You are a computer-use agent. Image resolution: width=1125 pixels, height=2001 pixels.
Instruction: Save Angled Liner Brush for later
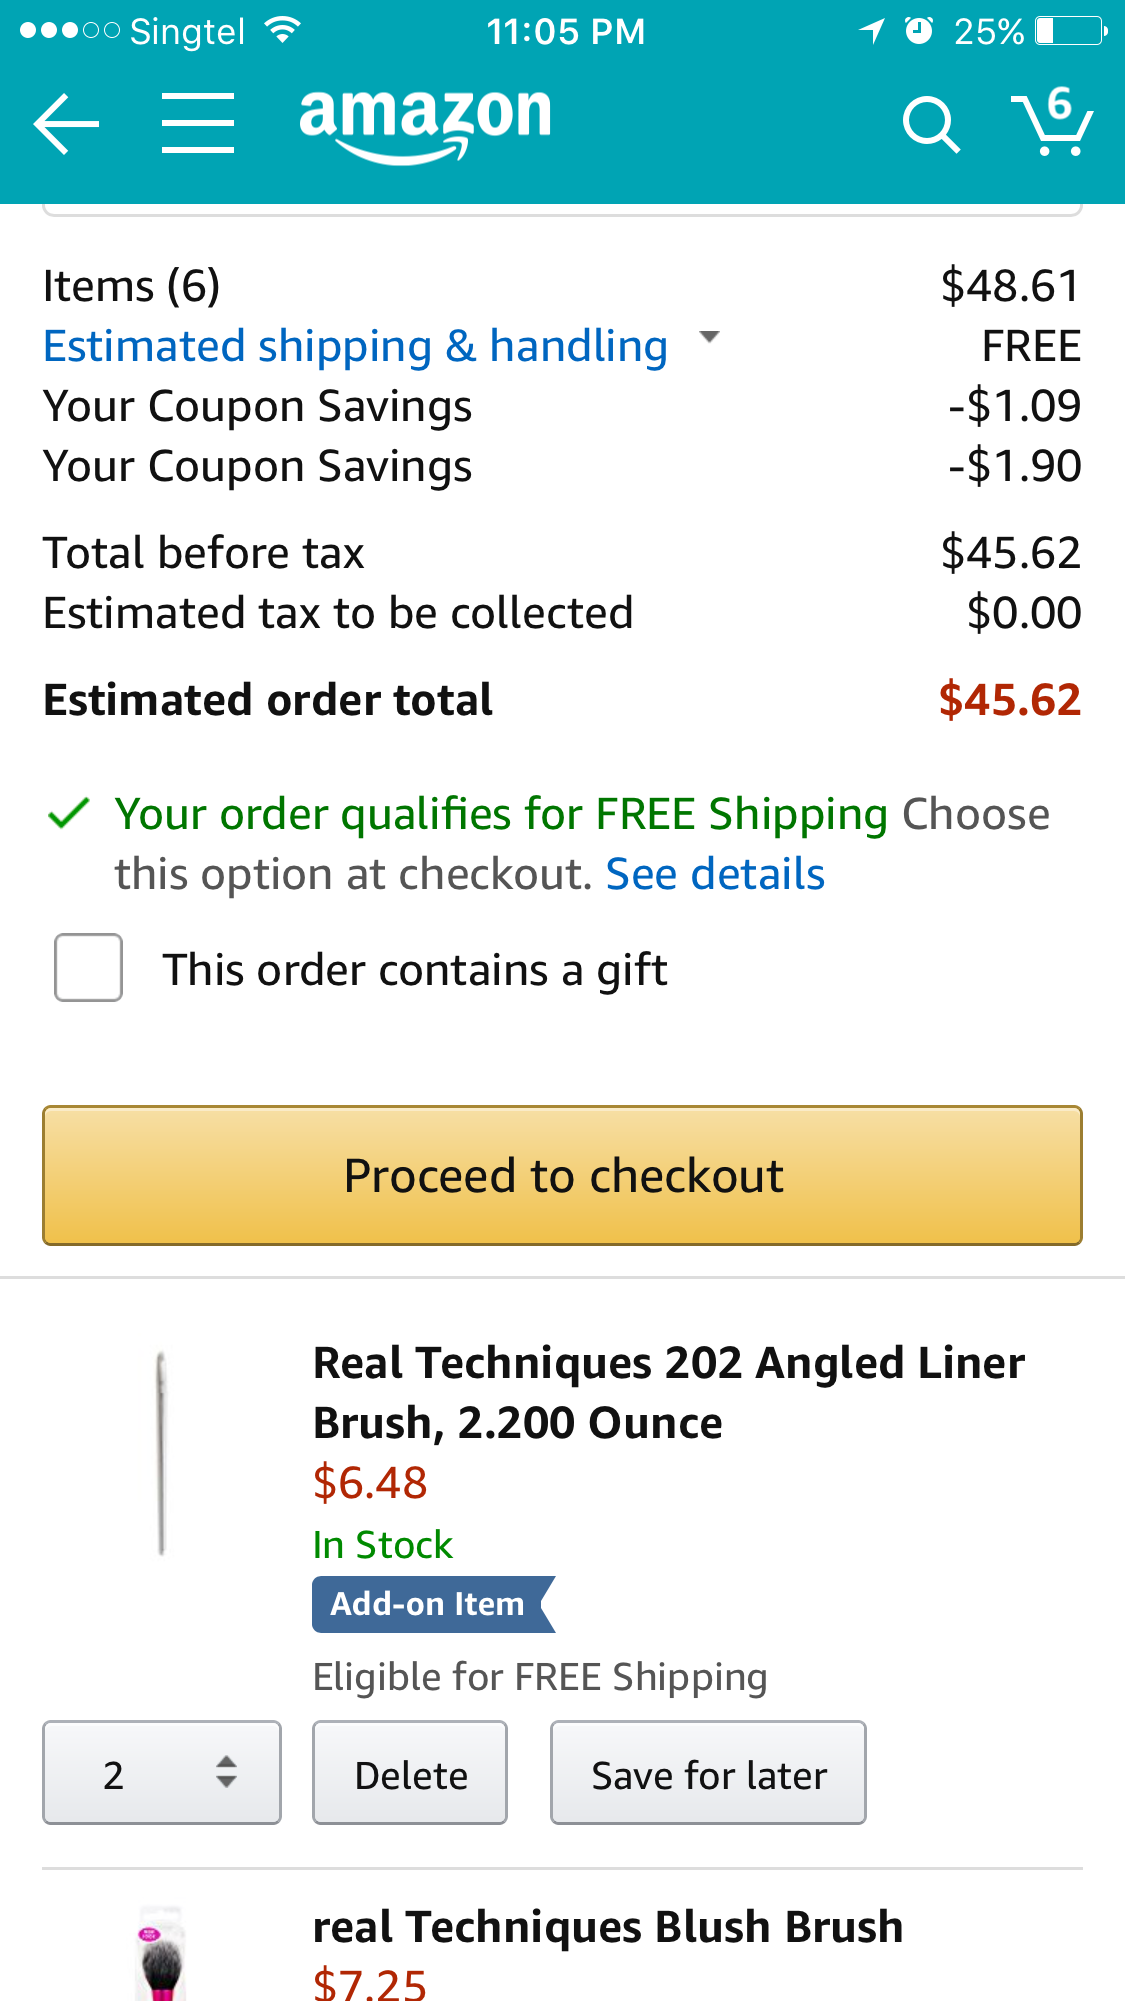click(x=708, y=1773)
